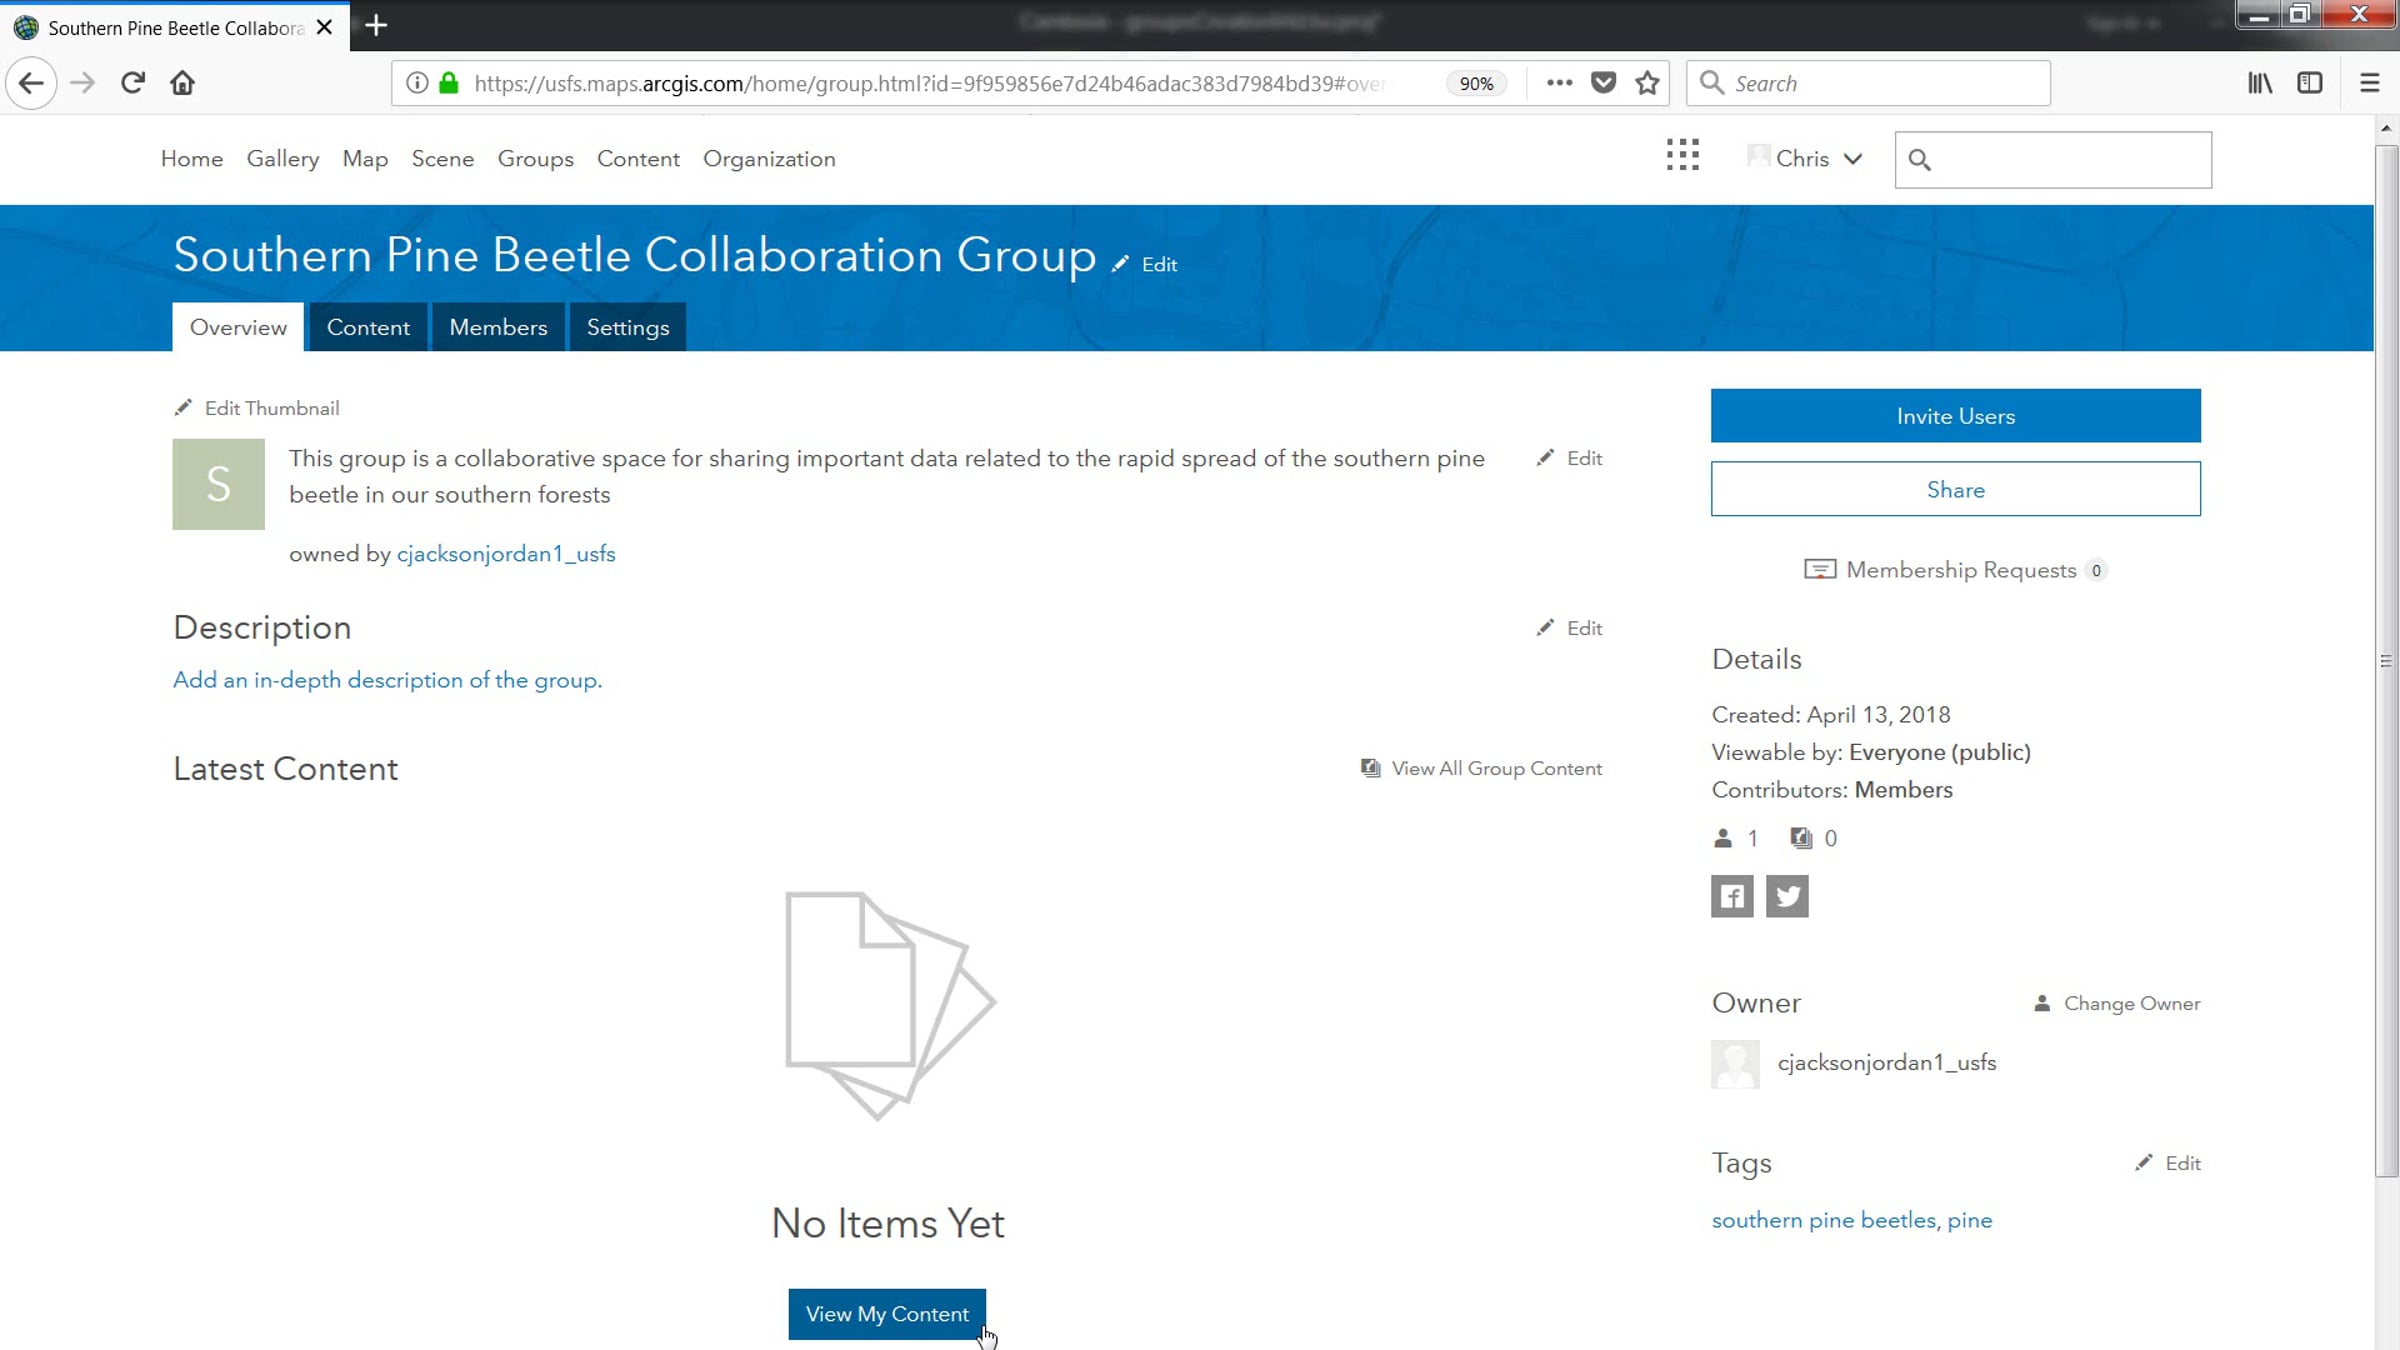Go to the browser home icon
2400x1350 pixels.
182,83
